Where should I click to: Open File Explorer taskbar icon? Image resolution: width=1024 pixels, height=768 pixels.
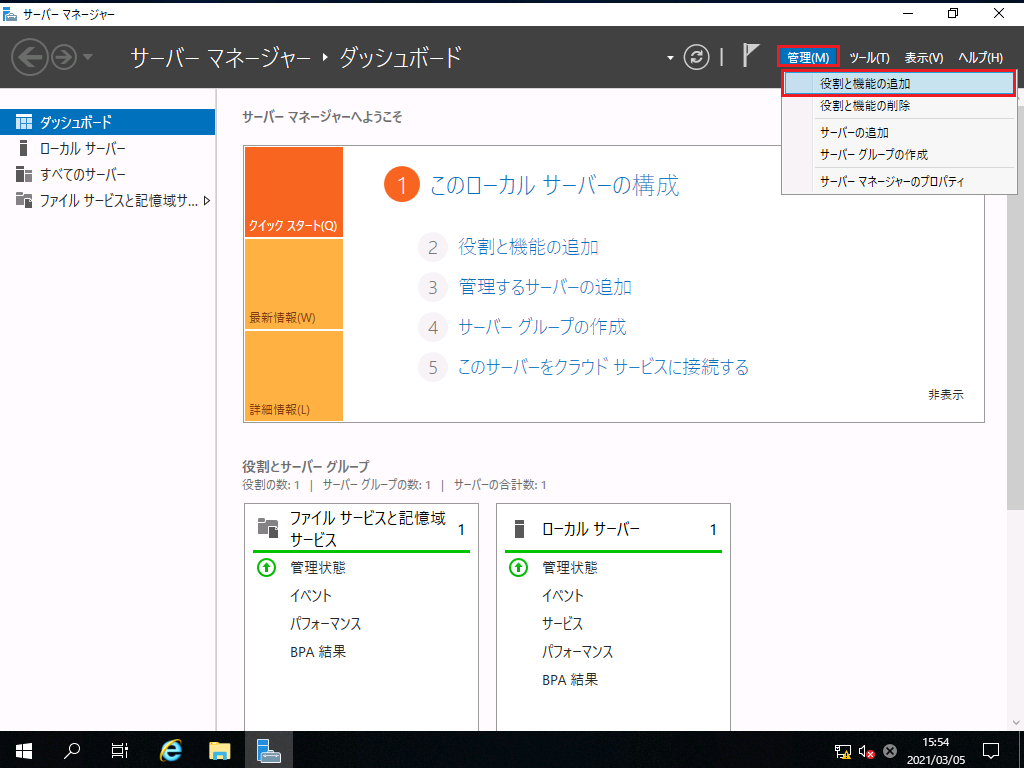point(220,749)
